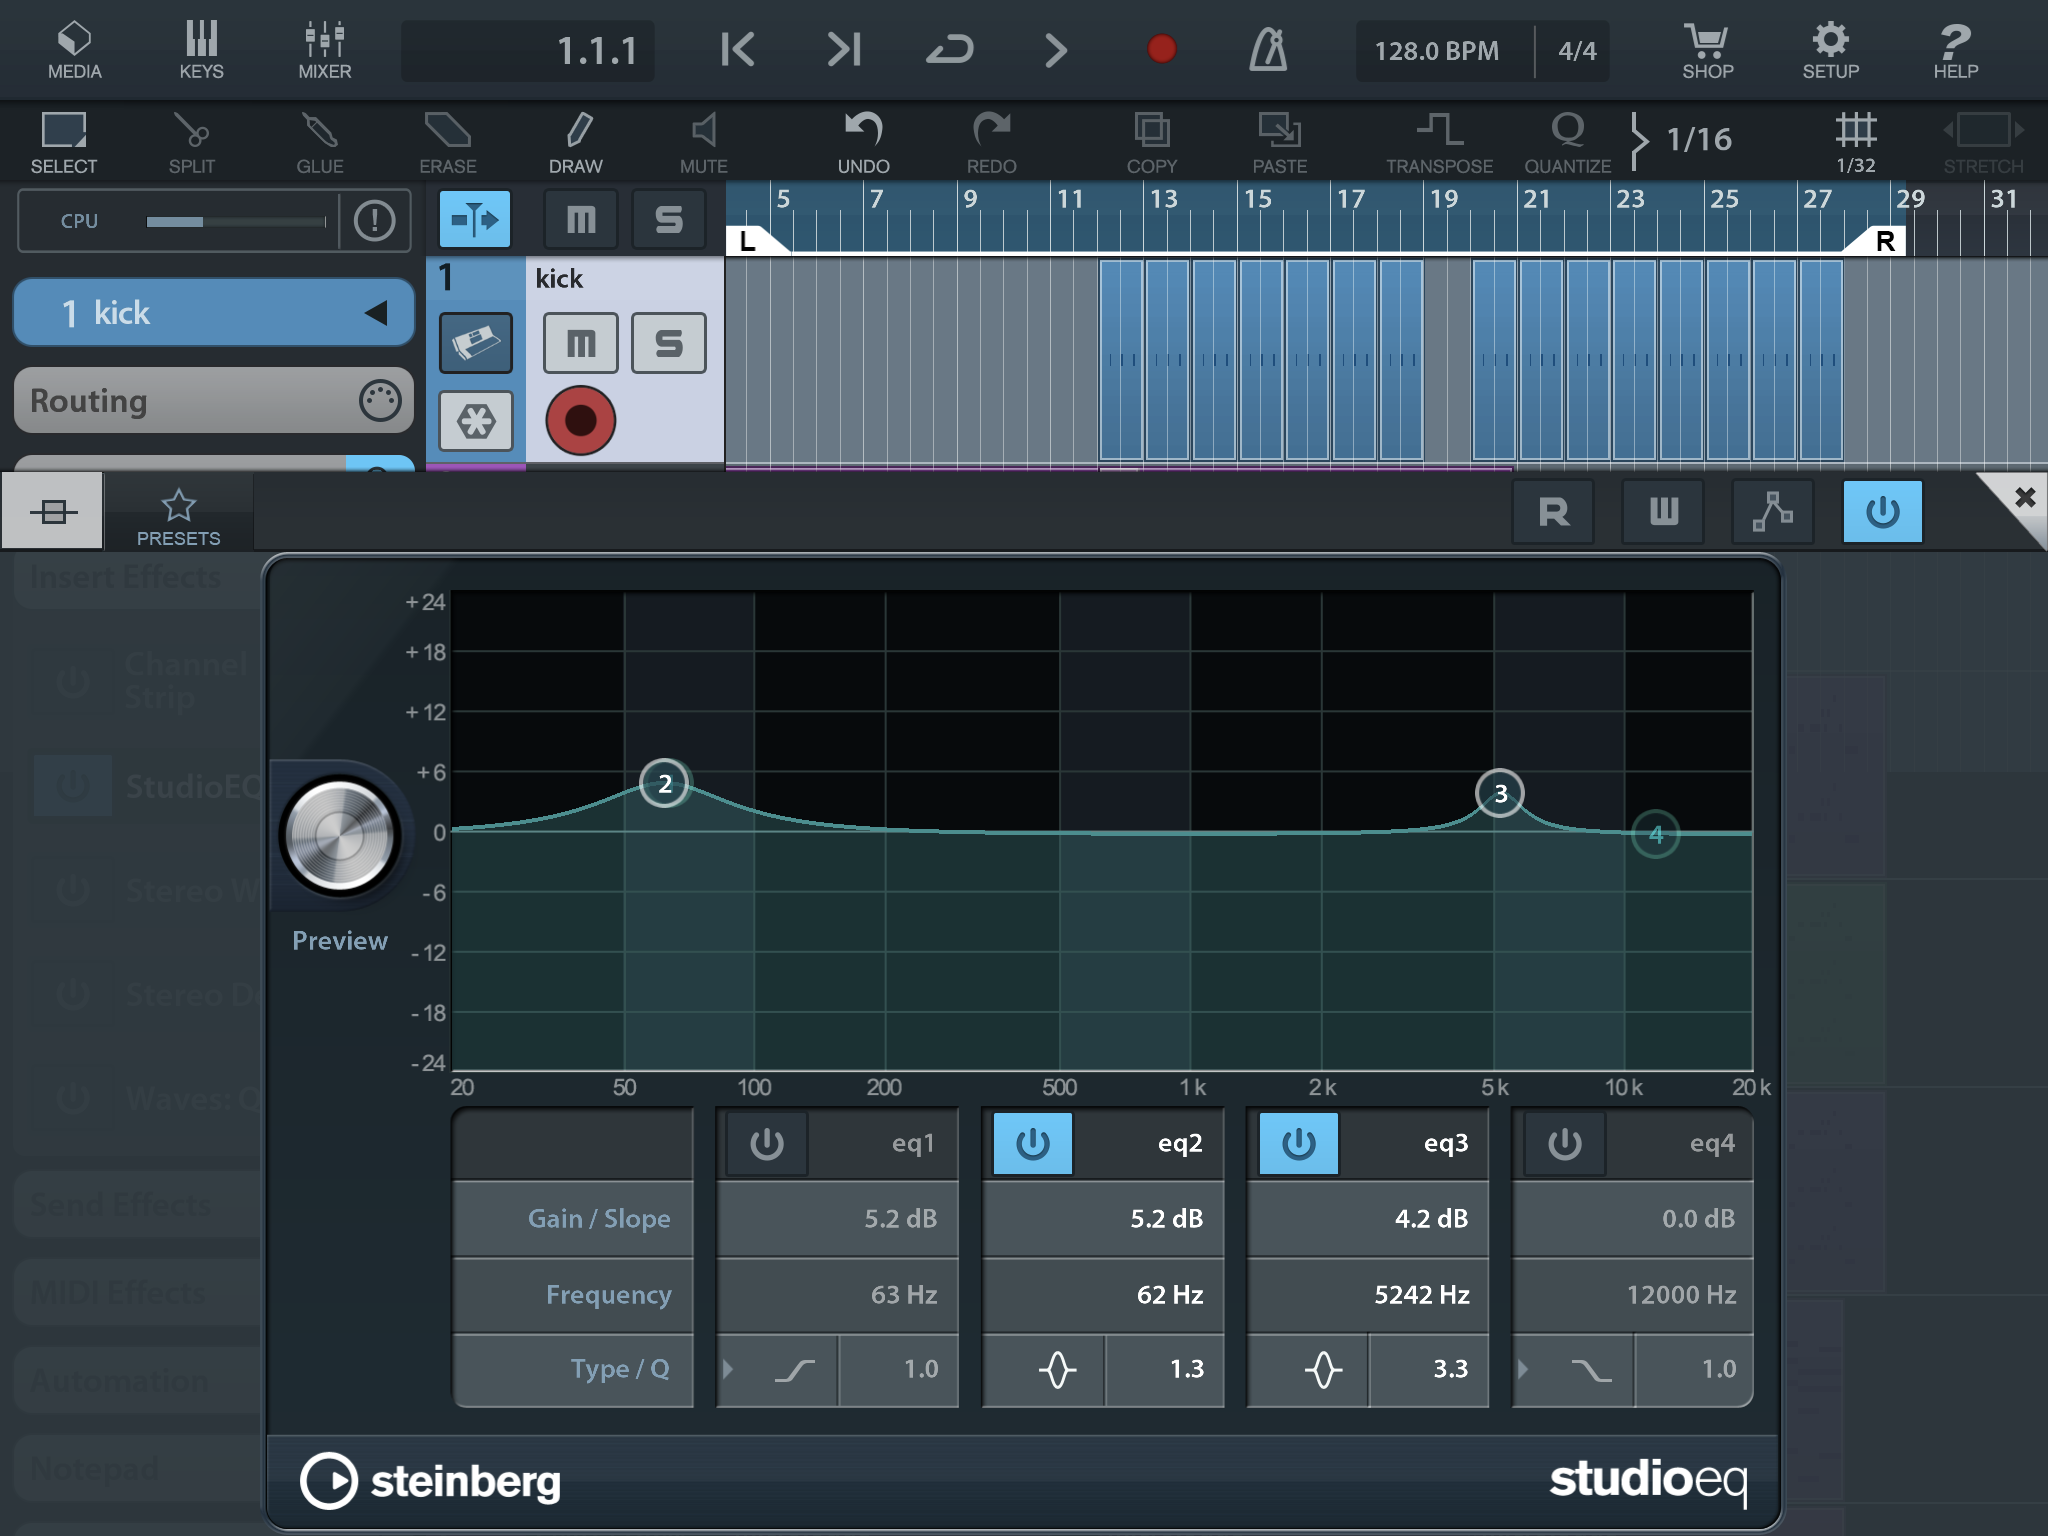
Task: Open the kick track instrument editor
Action: 476,343
